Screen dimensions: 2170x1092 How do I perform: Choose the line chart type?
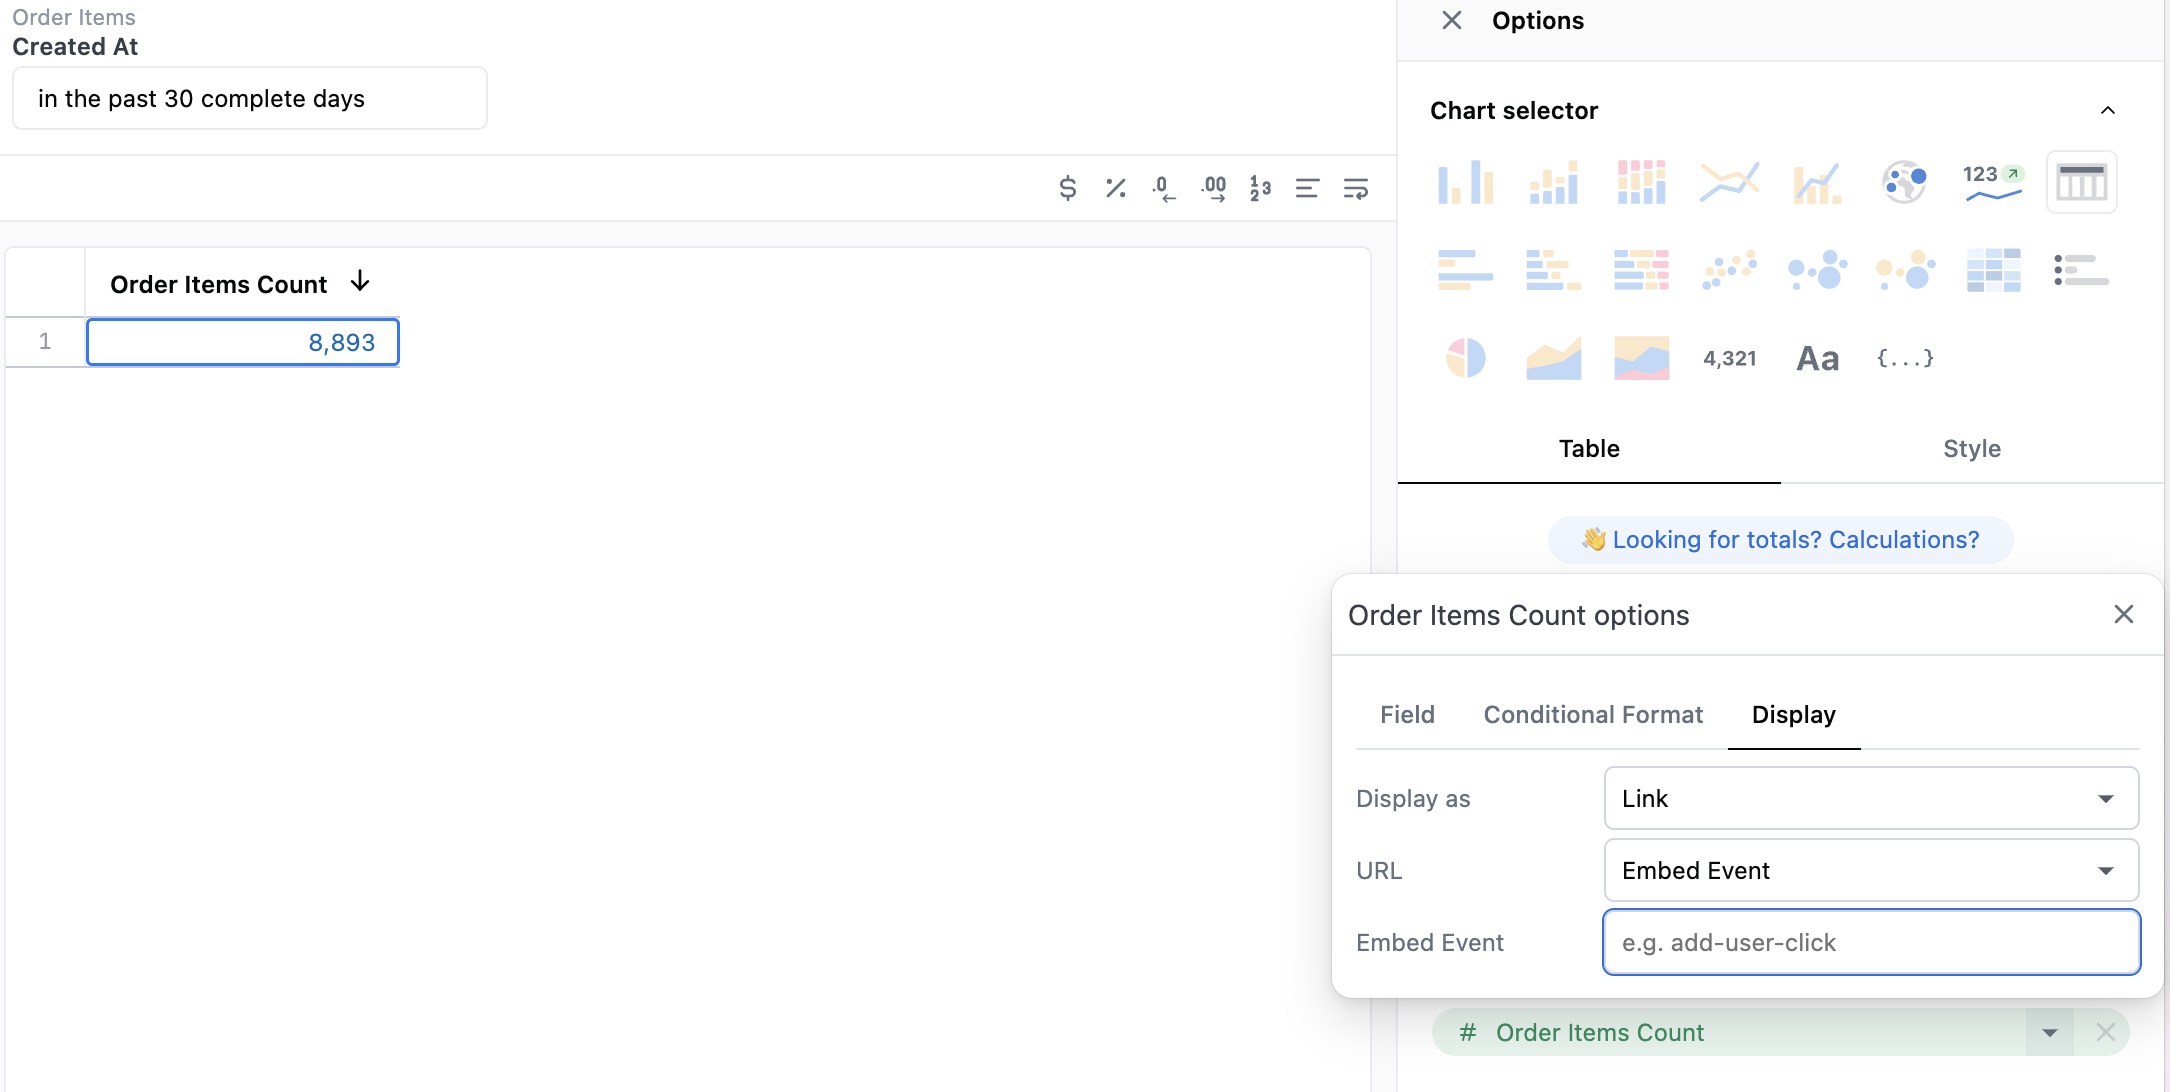point(1729,182)
